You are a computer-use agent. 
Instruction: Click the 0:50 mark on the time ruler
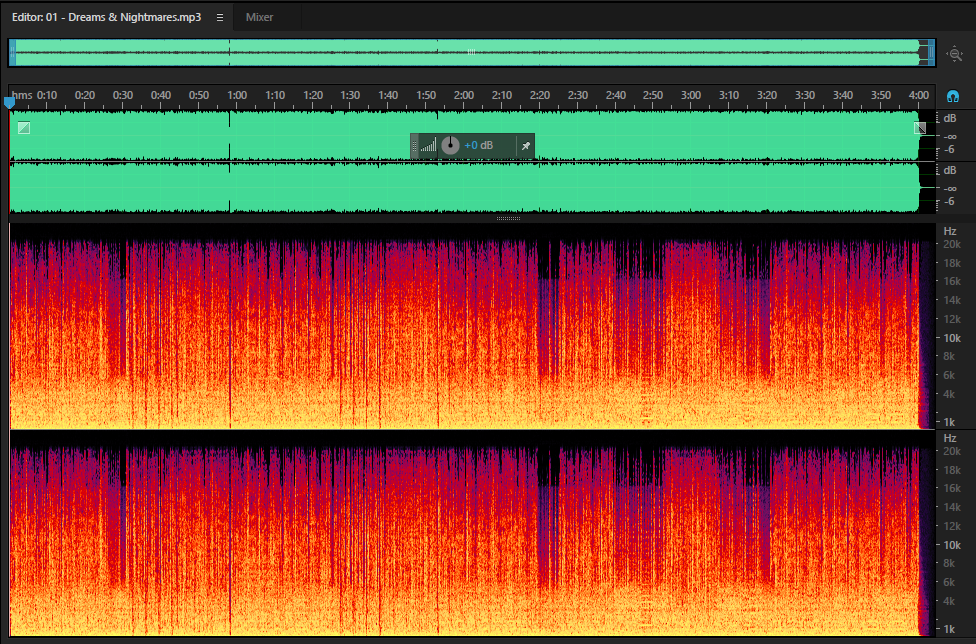(199, 95)
